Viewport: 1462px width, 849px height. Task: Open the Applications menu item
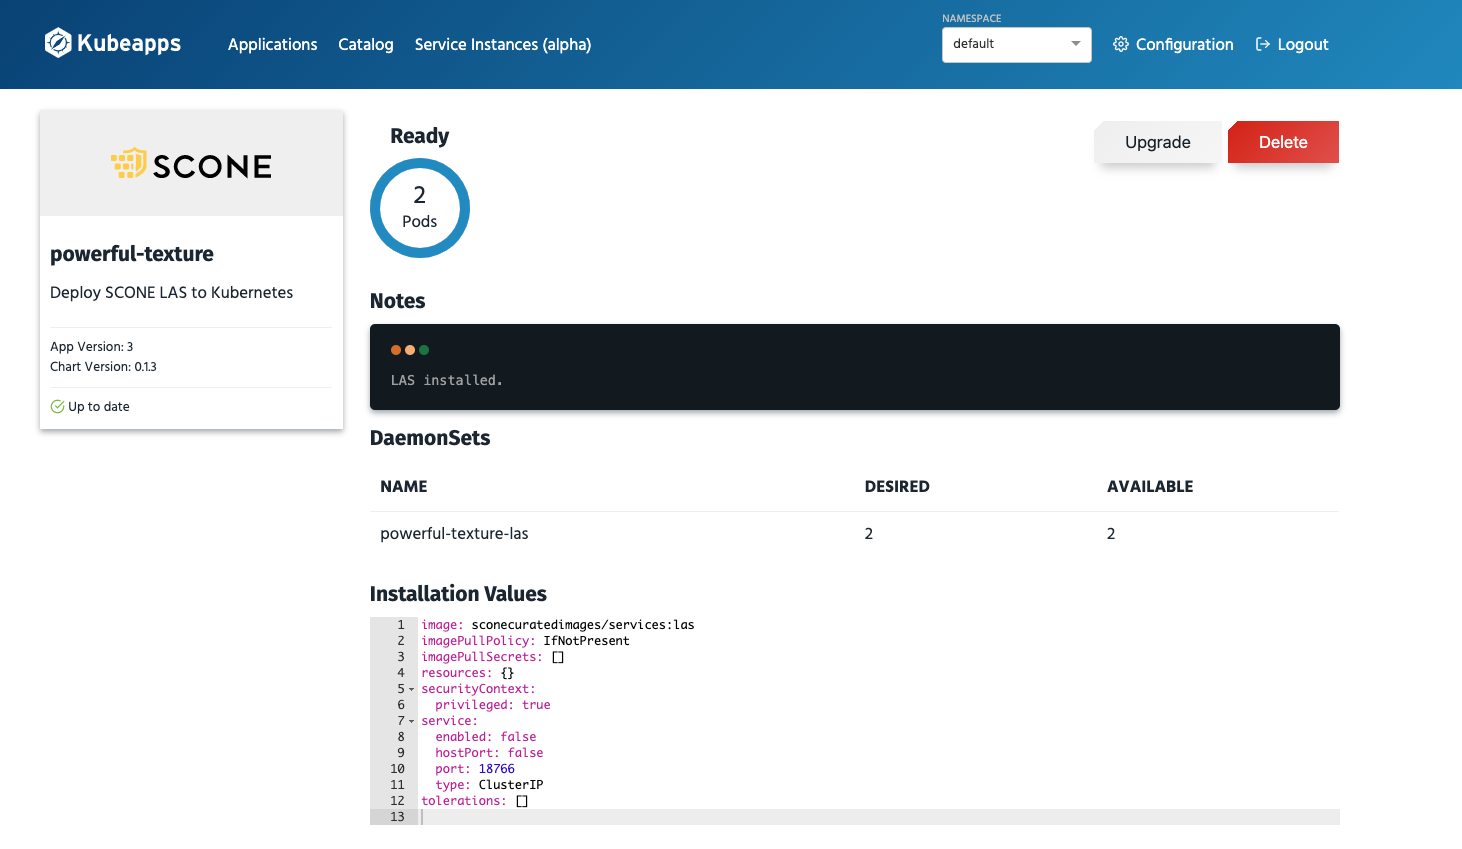tap(272, 44)
